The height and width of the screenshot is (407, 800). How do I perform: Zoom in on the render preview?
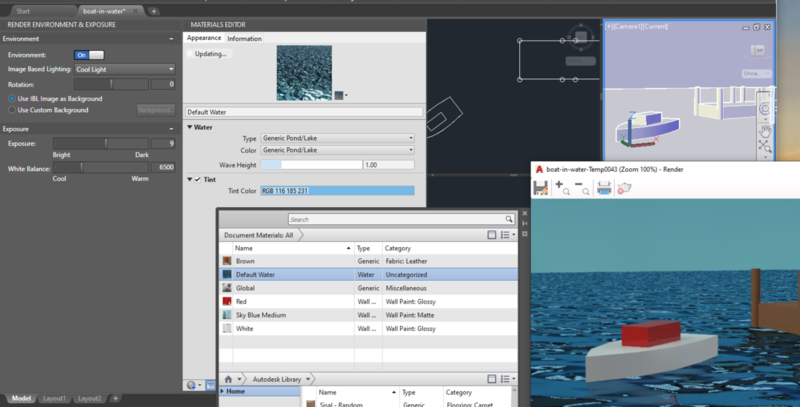(x=560, y=188)
